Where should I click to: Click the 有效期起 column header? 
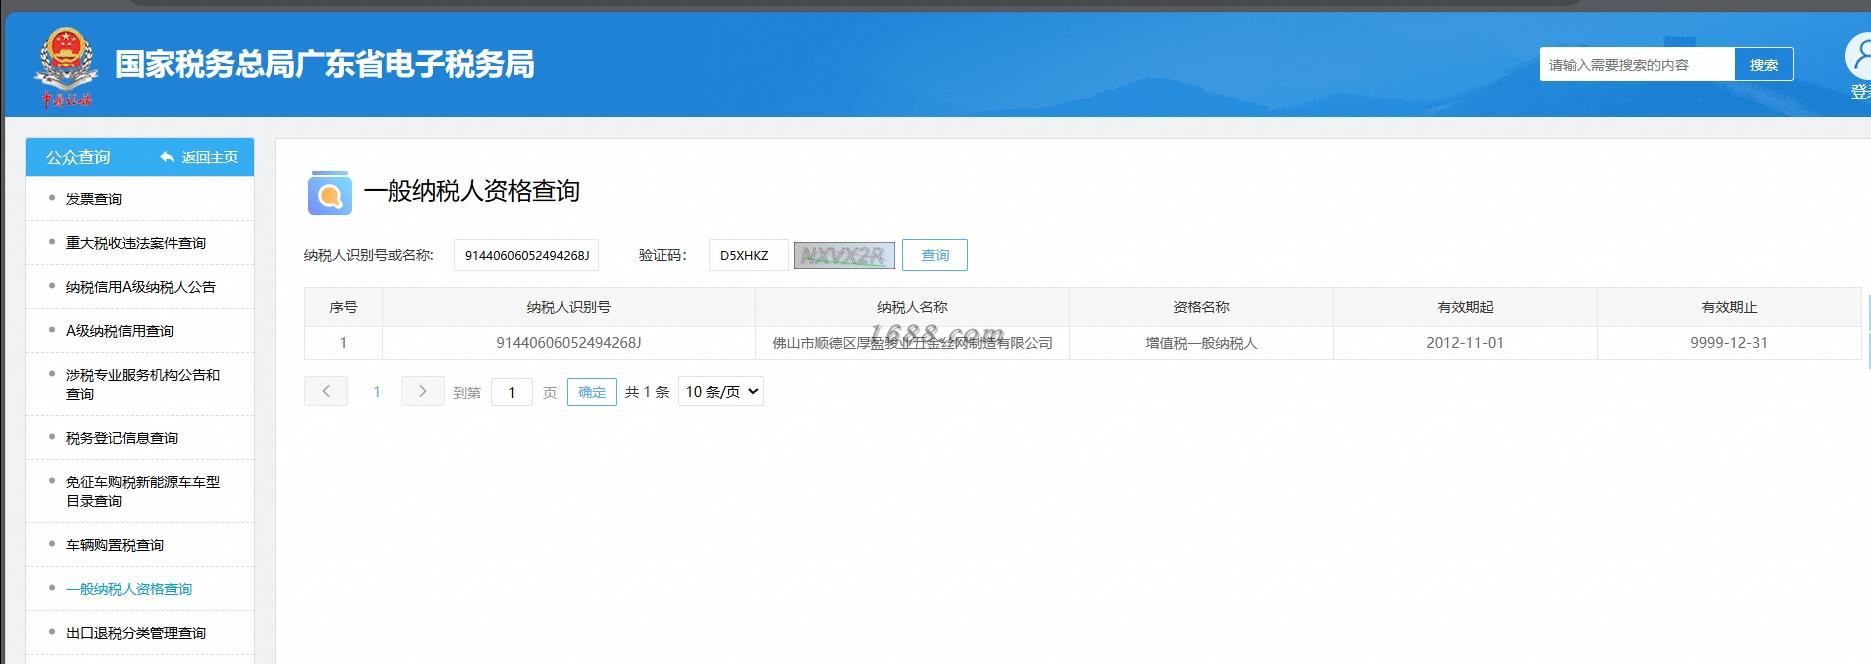point(1465,307)
